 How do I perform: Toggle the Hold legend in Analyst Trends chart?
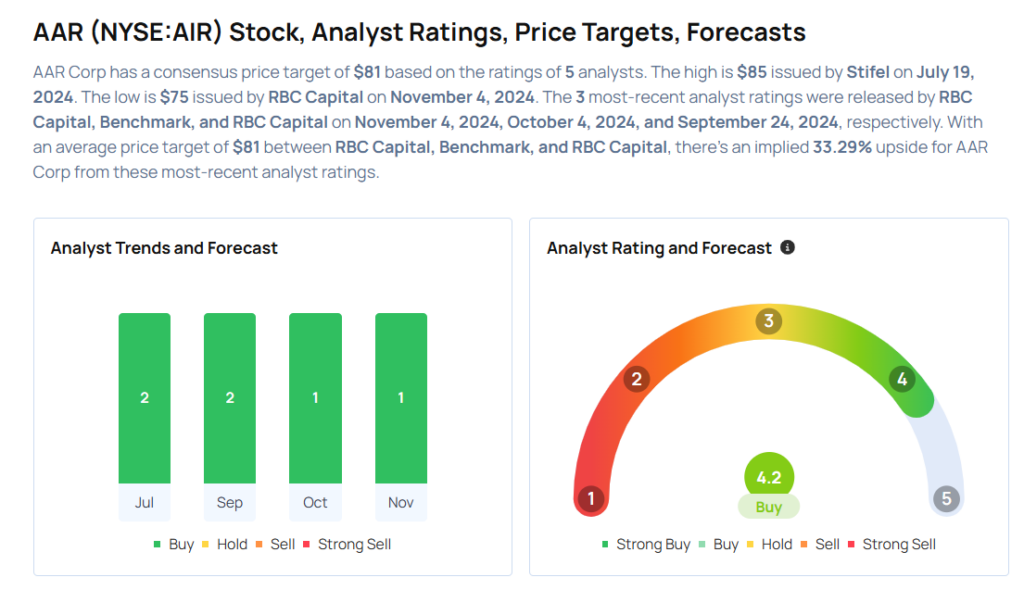pos(227,544)
